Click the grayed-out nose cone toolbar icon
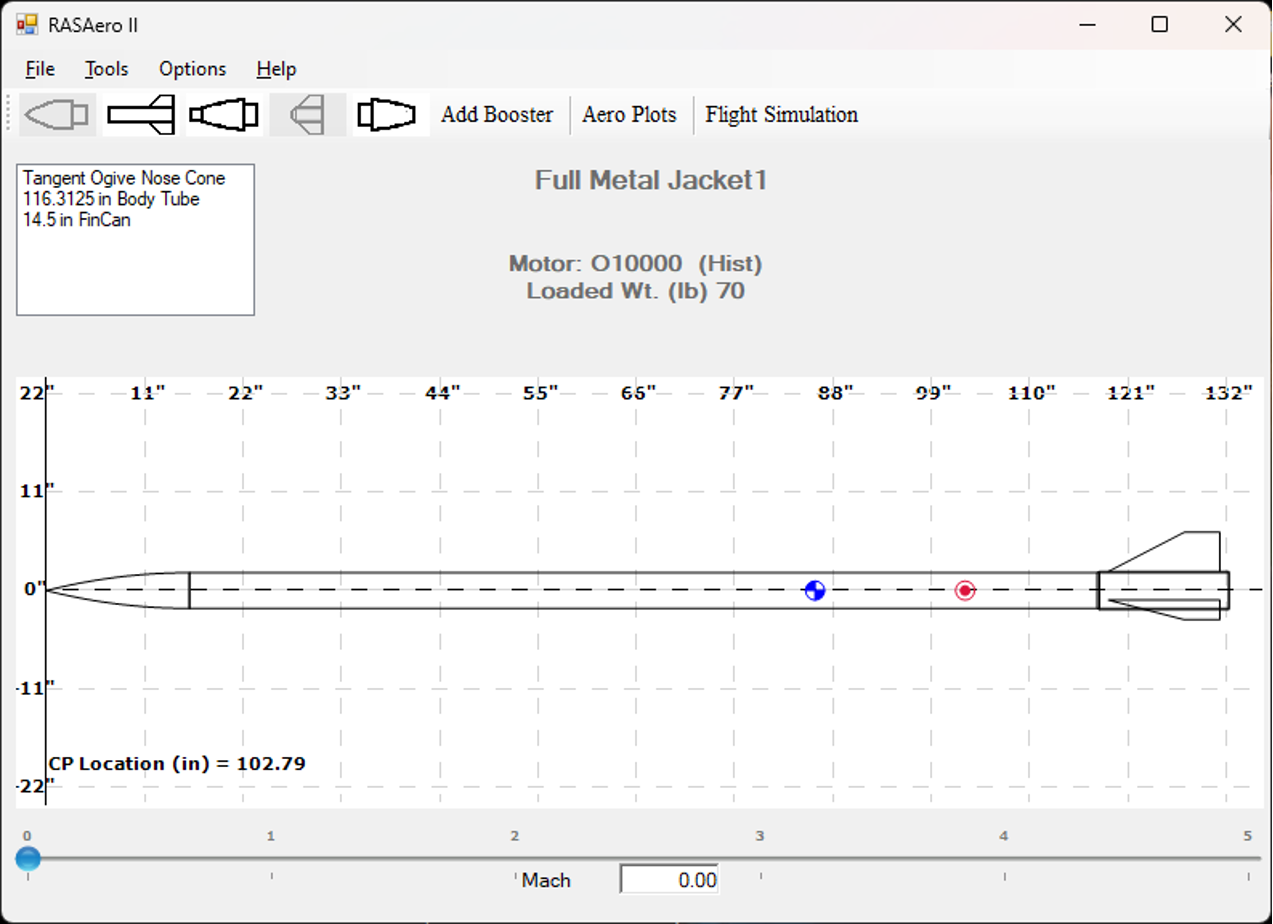 pyautogui.click(x=57, y=115)
